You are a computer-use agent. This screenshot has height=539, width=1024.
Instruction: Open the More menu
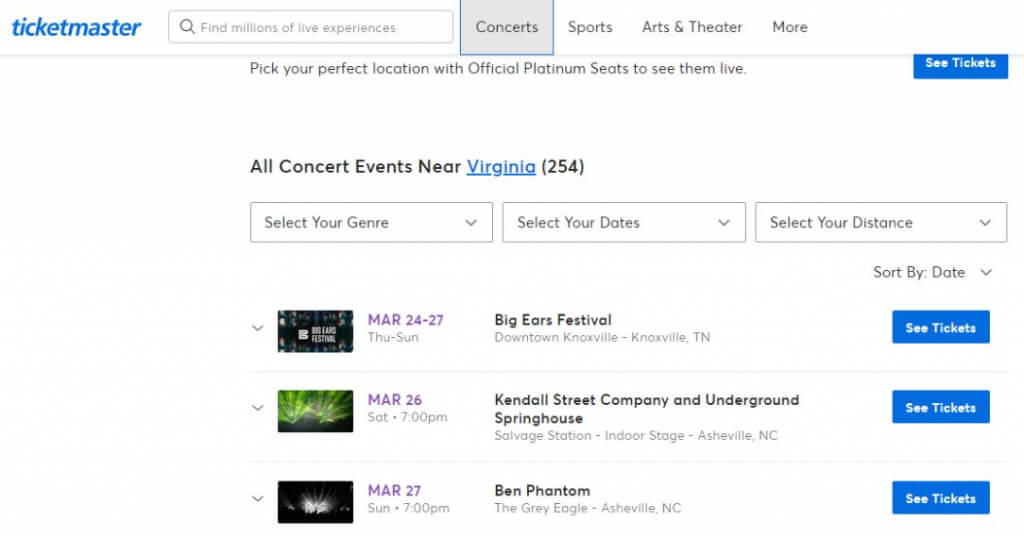(x=789, y=27)
